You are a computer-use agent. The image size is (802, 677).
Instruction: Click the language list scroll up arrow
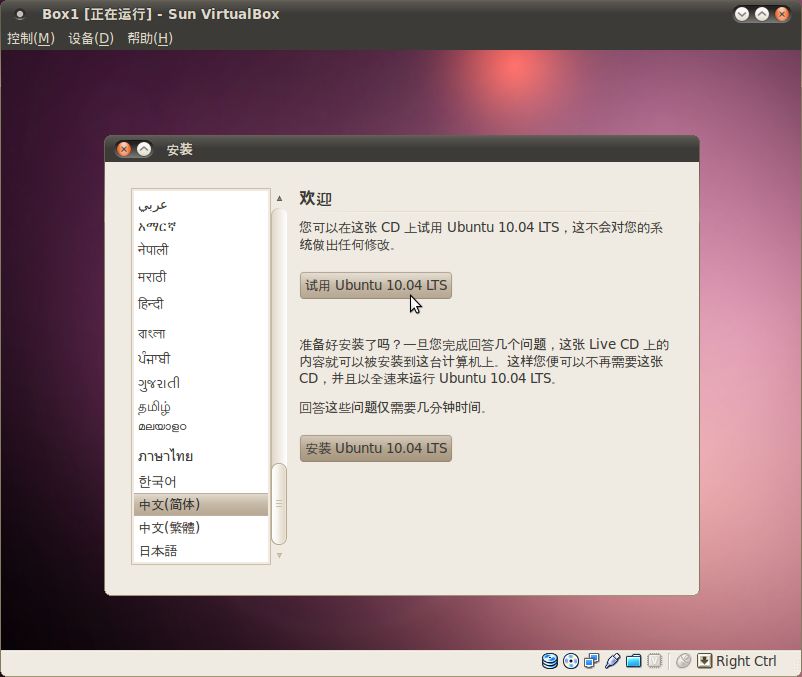point(279,198)
